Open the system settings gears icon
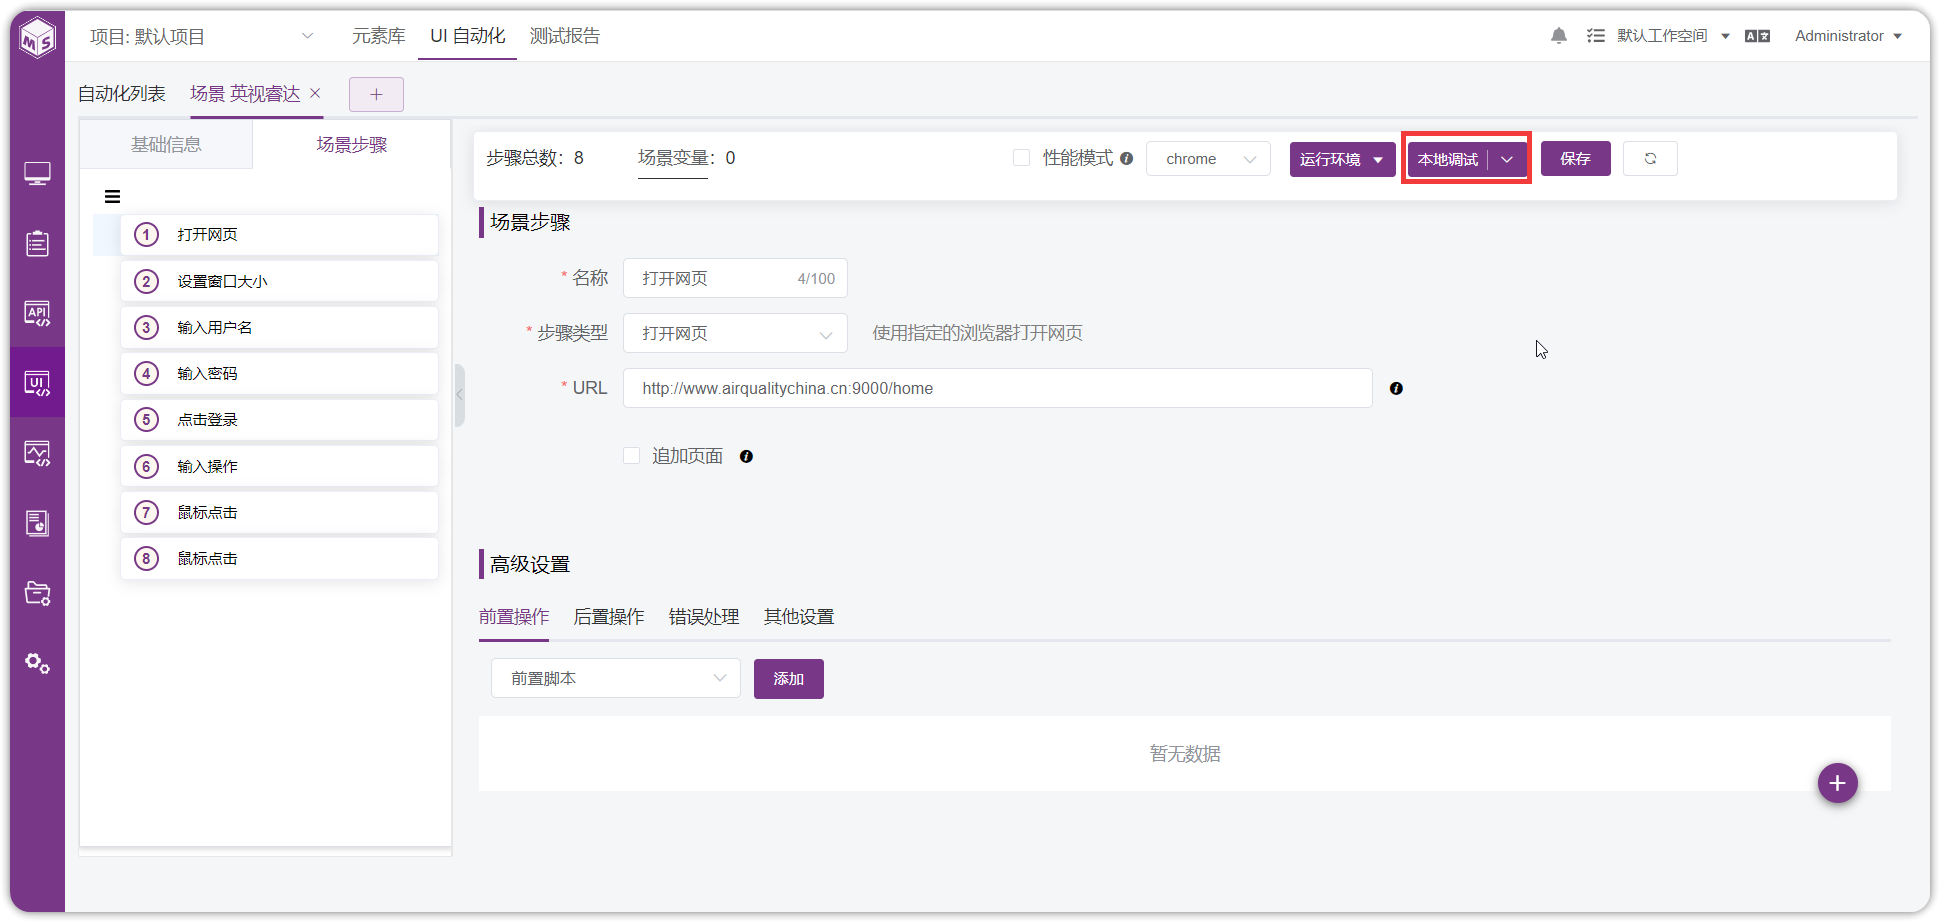Image resolution: width=1940 pixels, height=922 pixels. coord(38,663)
